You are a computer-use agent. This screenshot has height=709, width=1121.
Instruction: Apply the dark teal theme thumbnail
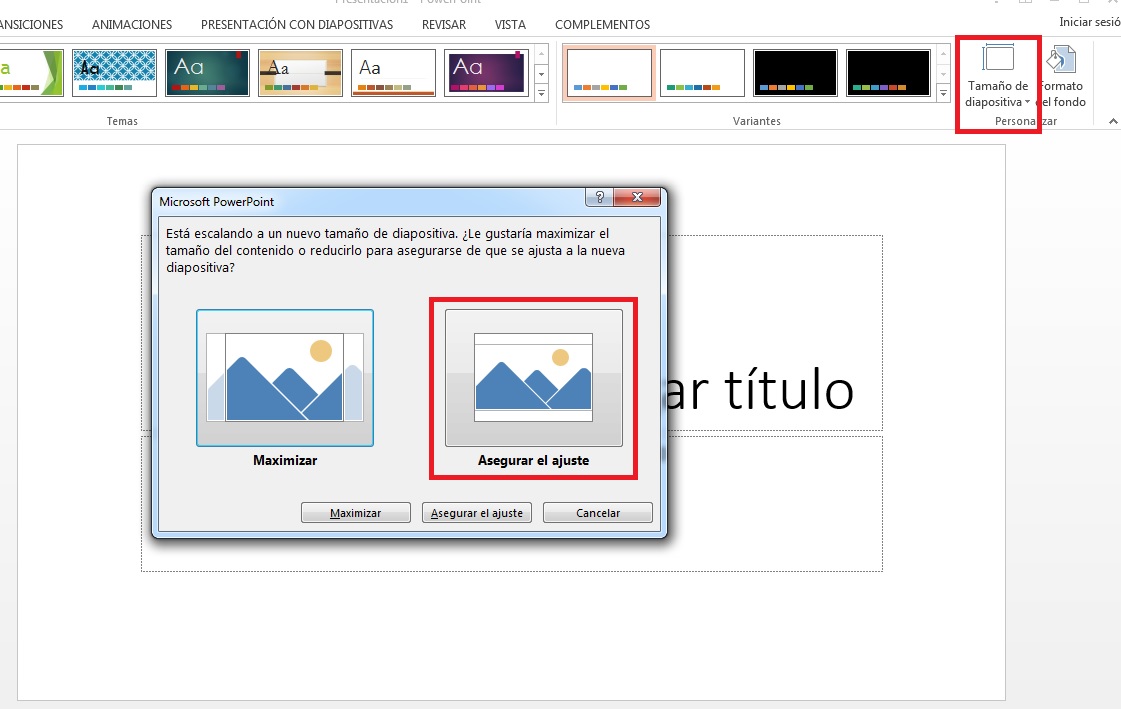click(x=207, y=73)
